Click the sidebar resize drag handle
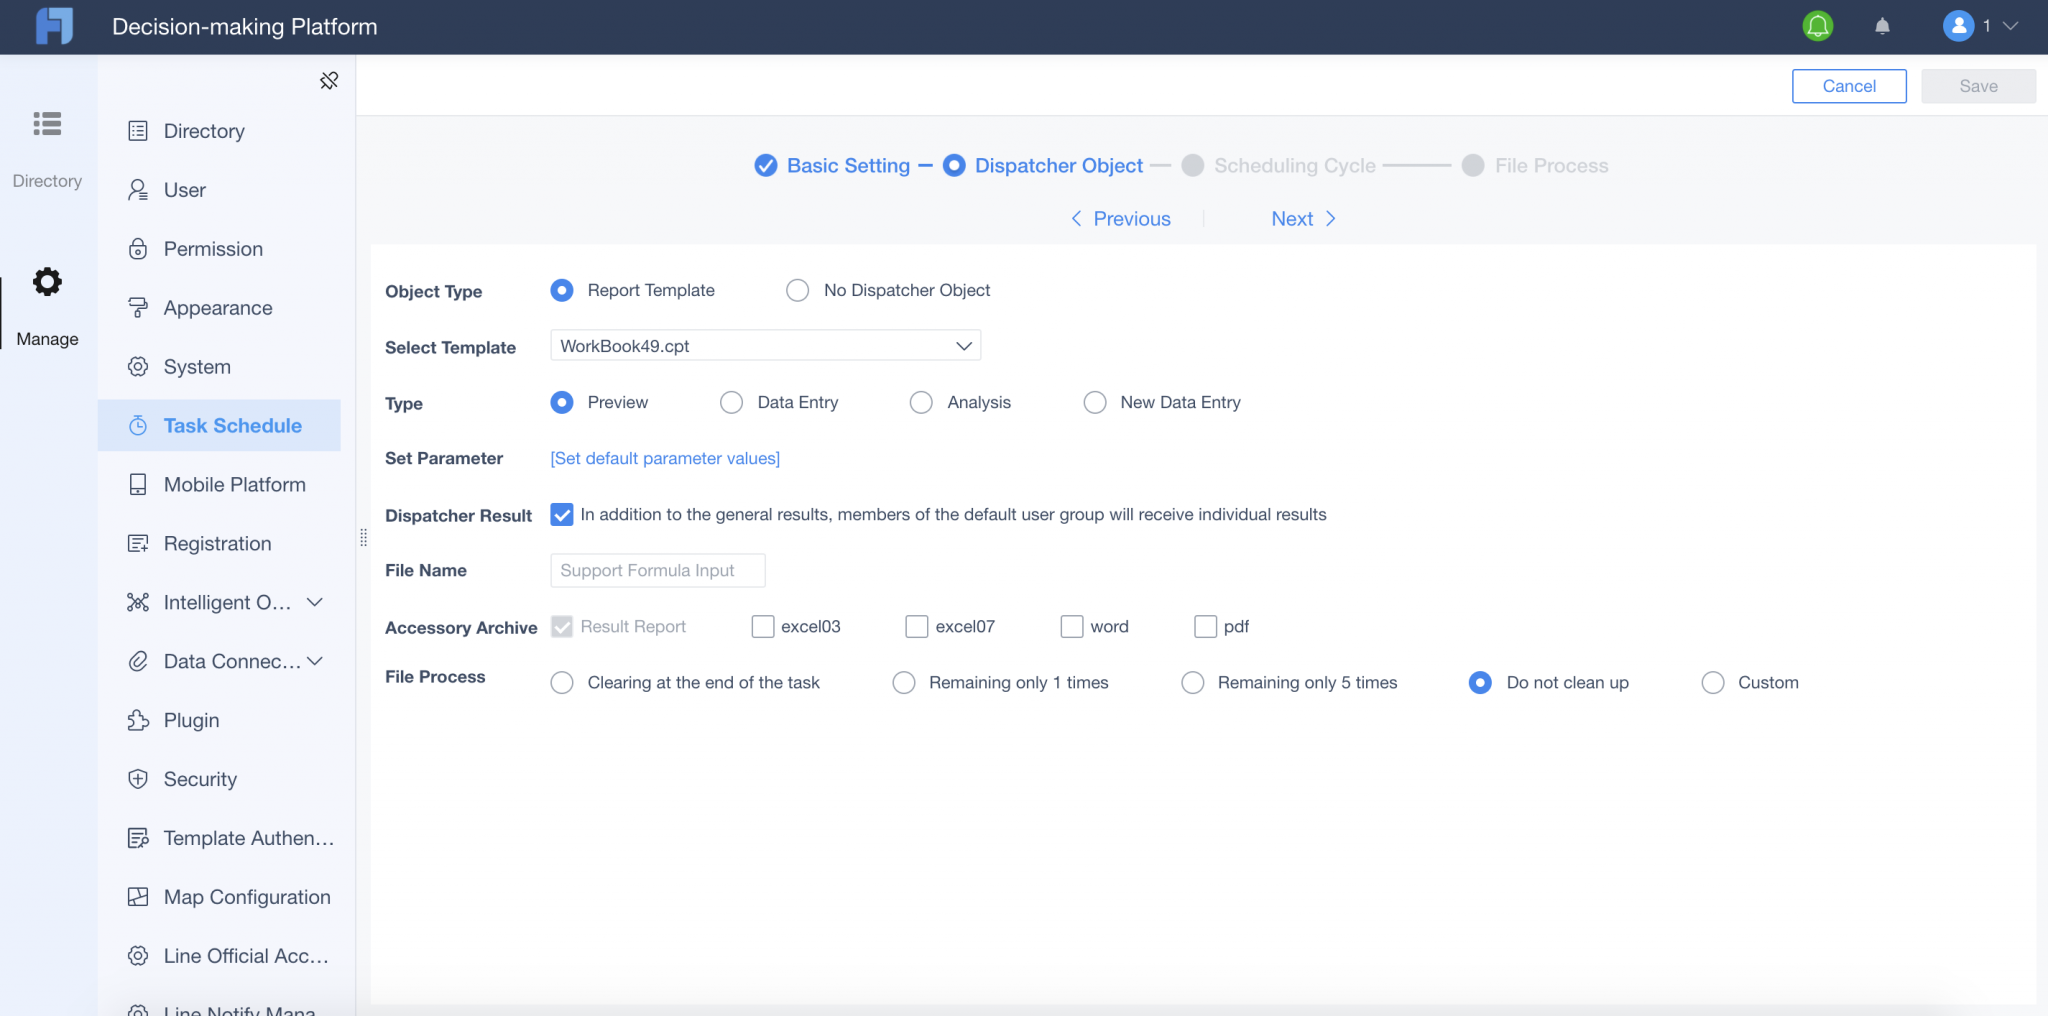 tap(363, 538)
